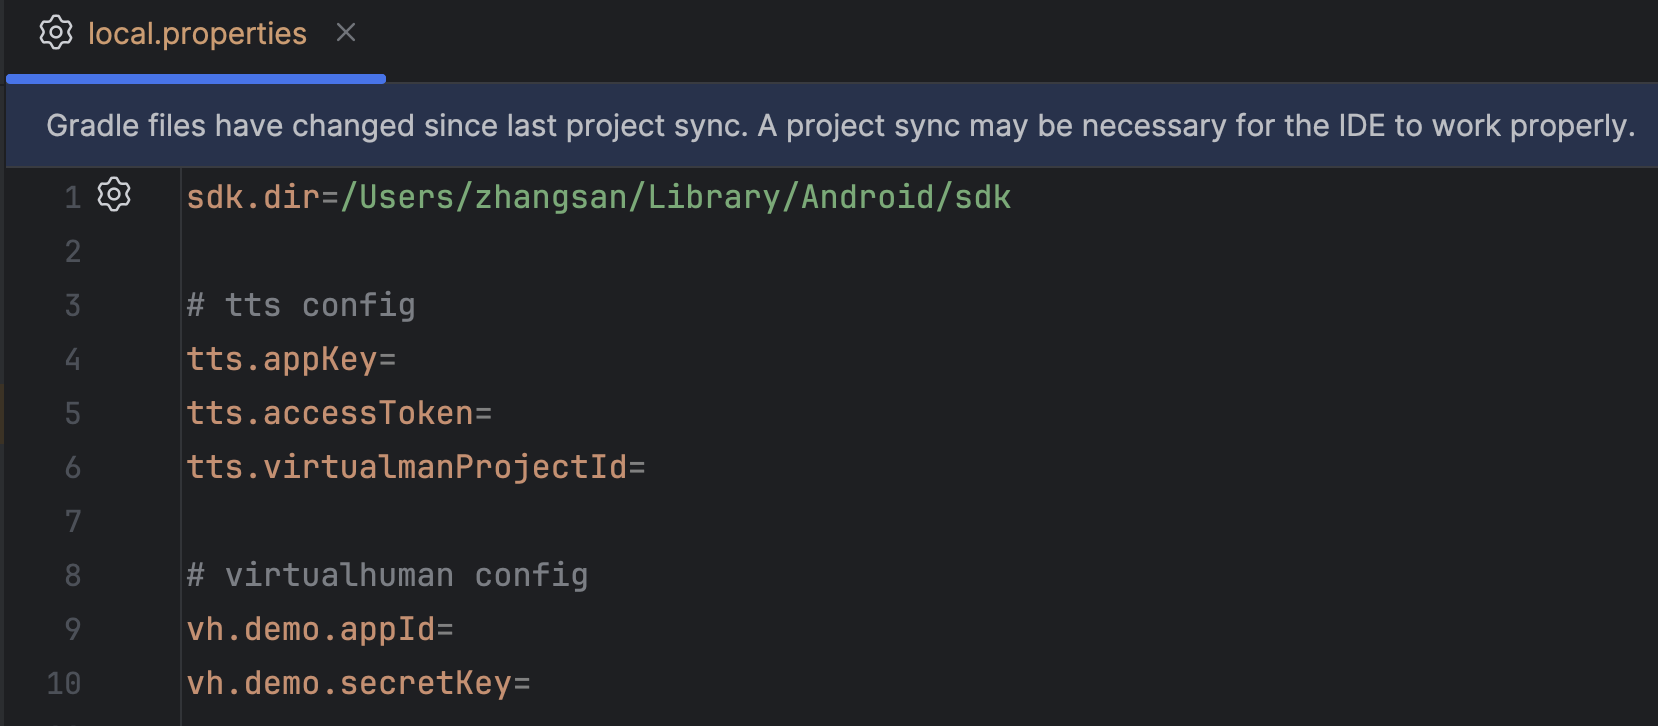
Task: Click the gear icon in the local.properties tab
Action: (56, 33)
